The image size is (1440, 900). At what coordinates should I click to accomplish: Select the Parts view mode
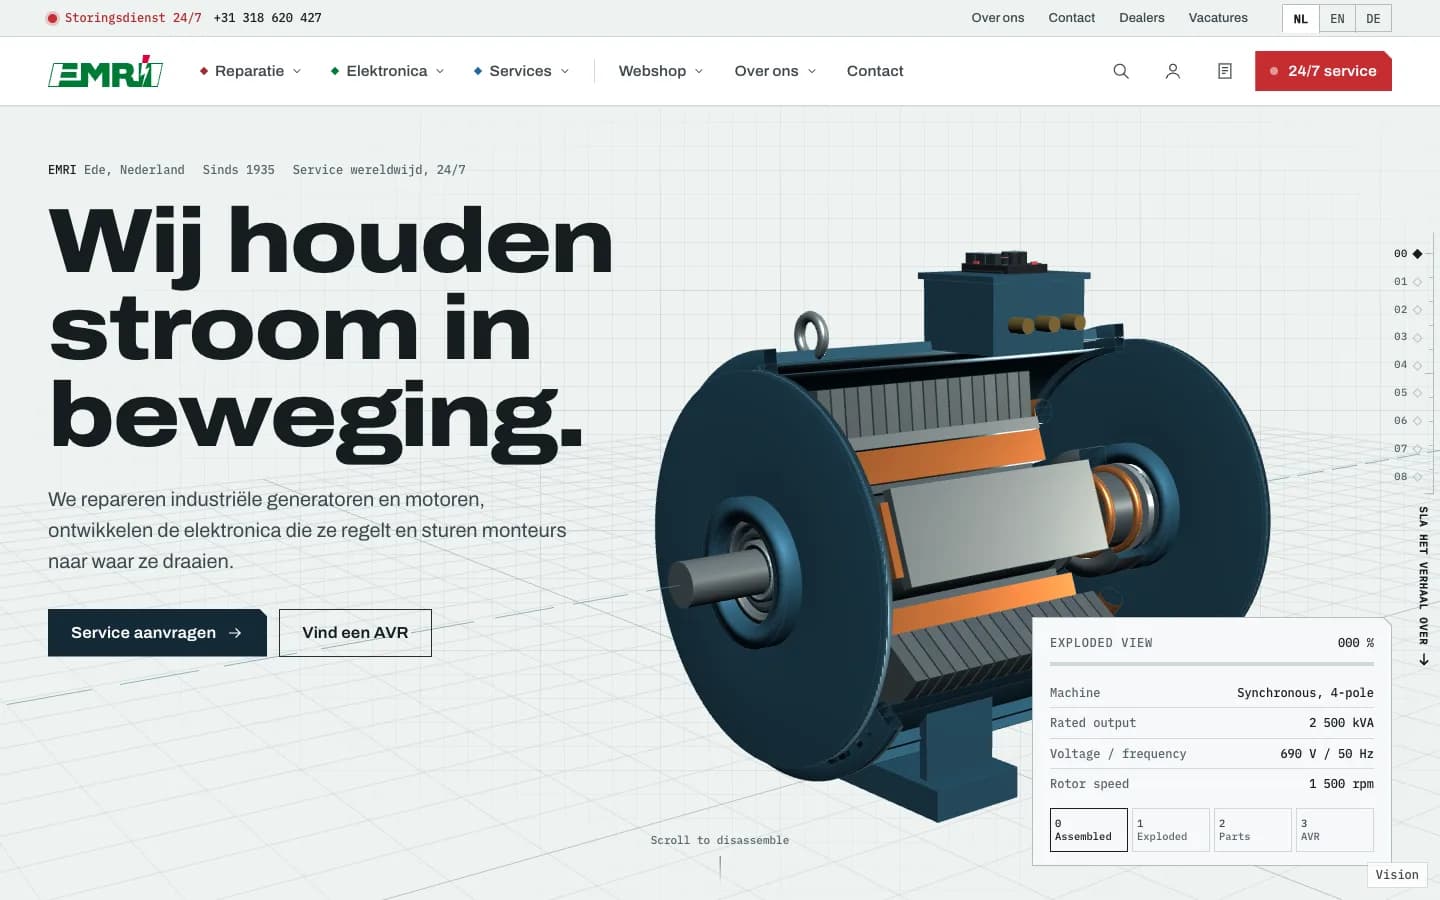tap(1253, 830)
